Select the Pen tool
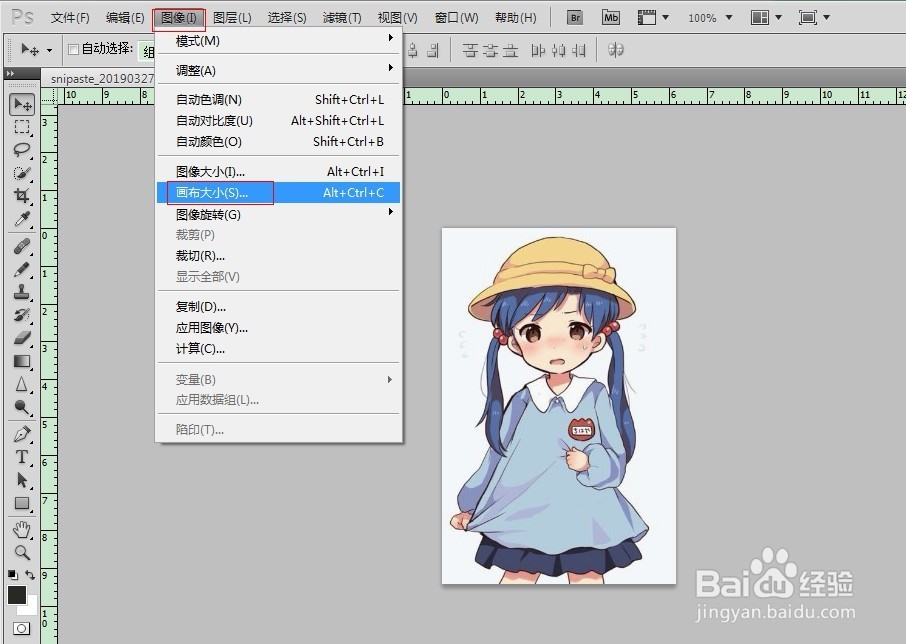The height and width of the screenshot is (644, 906). (x=22, y=434)
